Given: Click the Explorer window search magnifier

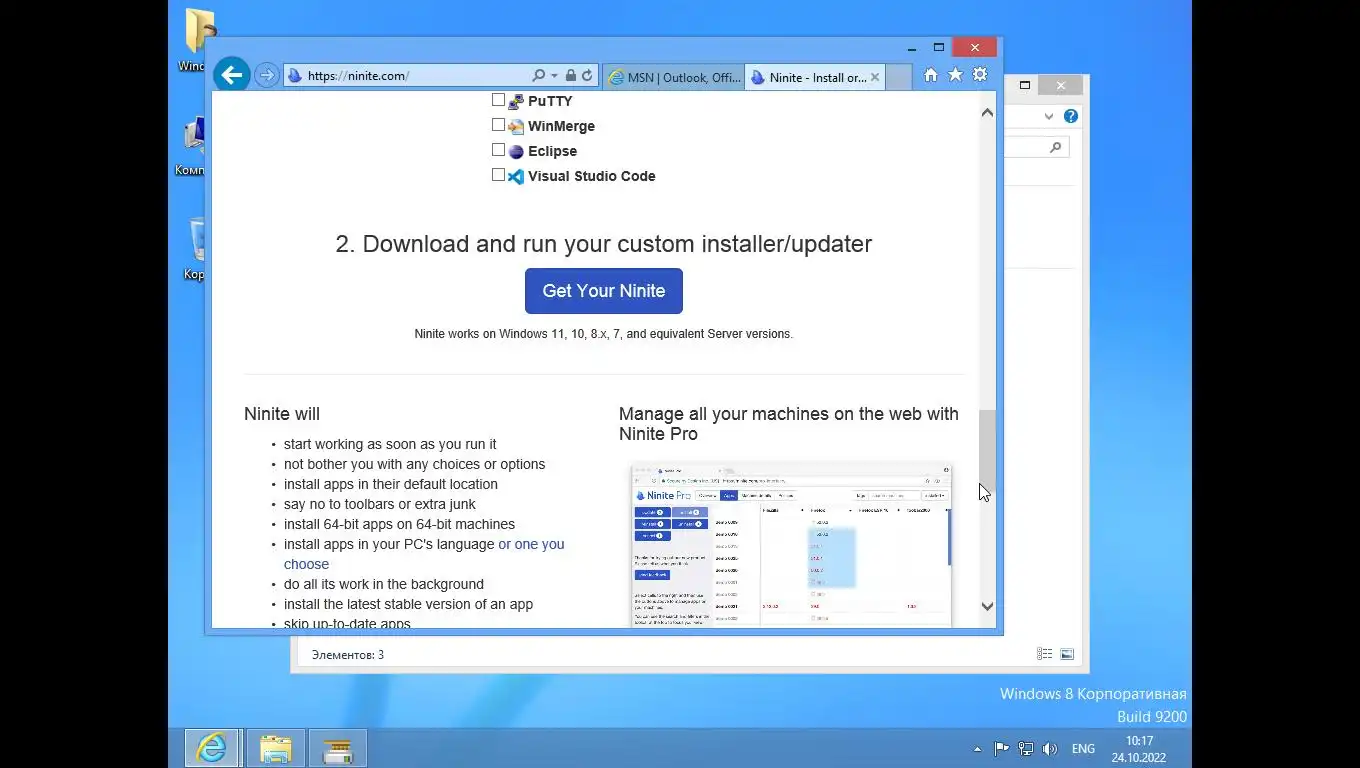Looking at the screenshot, I should 1055,148.
